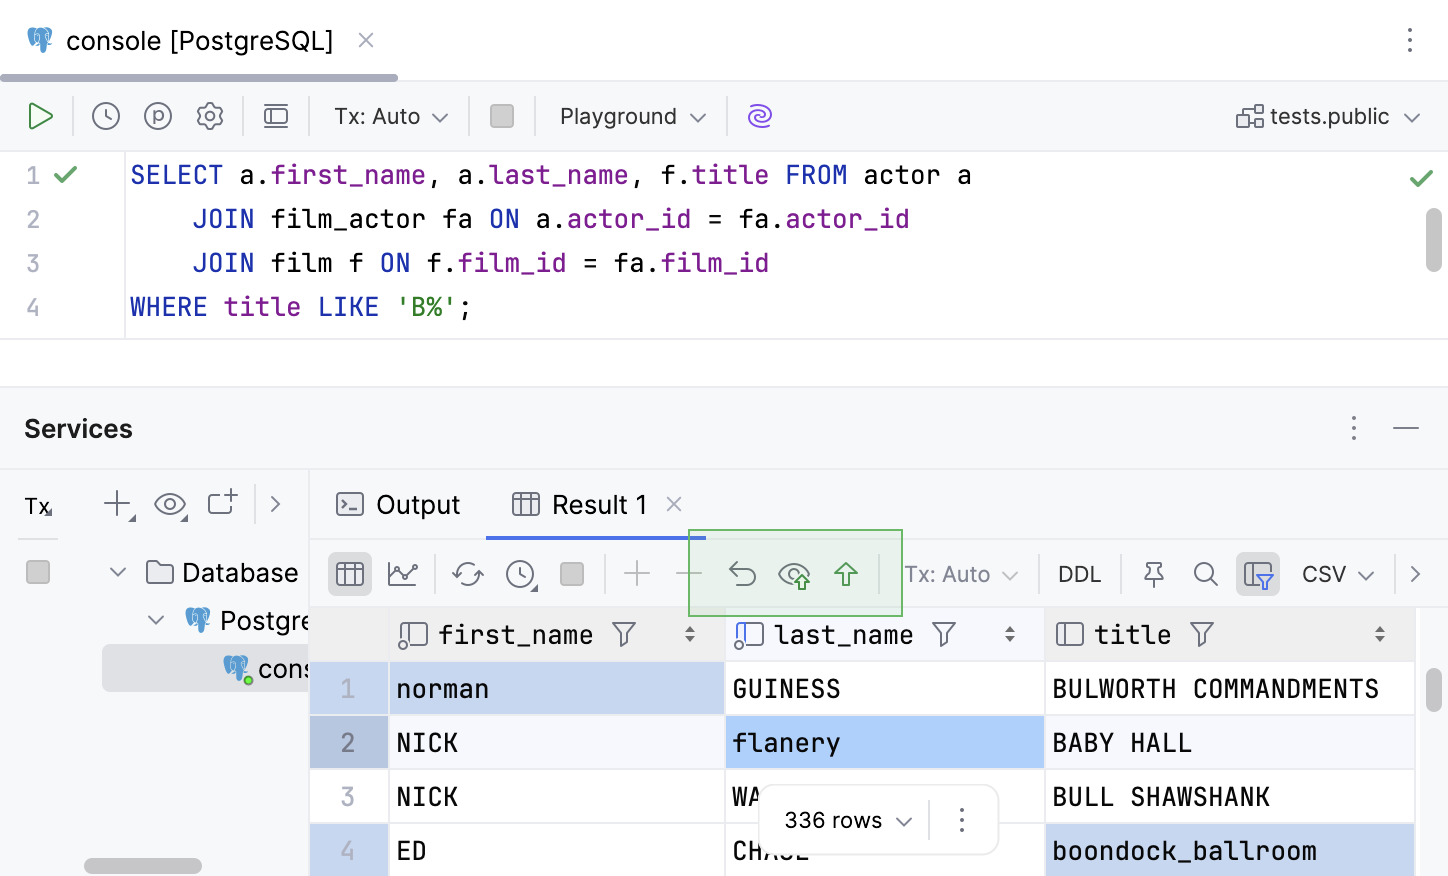Click the DDL button
The image size is (1448, 876).
1079,574
